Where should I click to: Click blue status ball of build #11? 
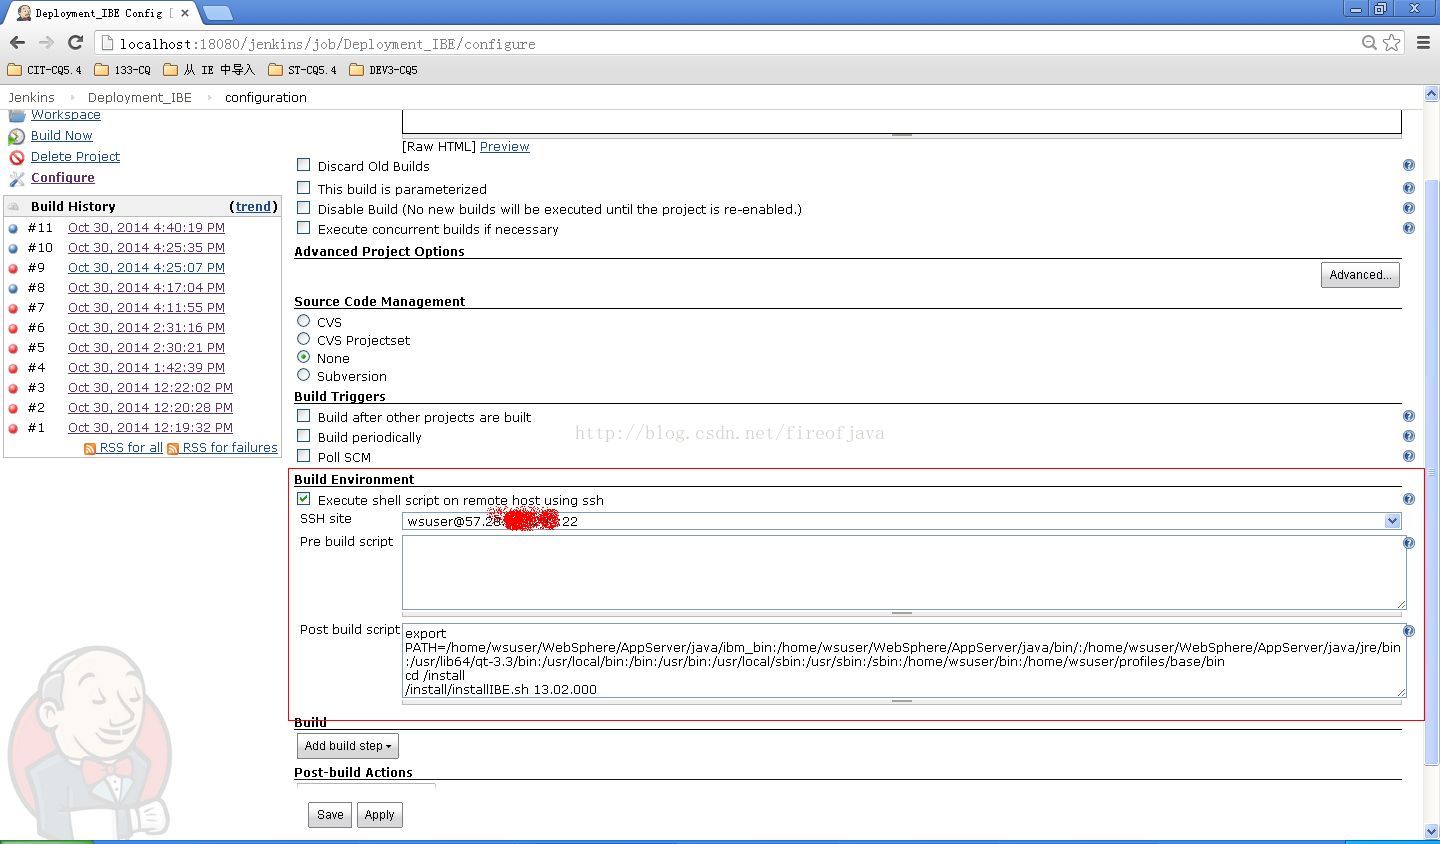point(13,228)
